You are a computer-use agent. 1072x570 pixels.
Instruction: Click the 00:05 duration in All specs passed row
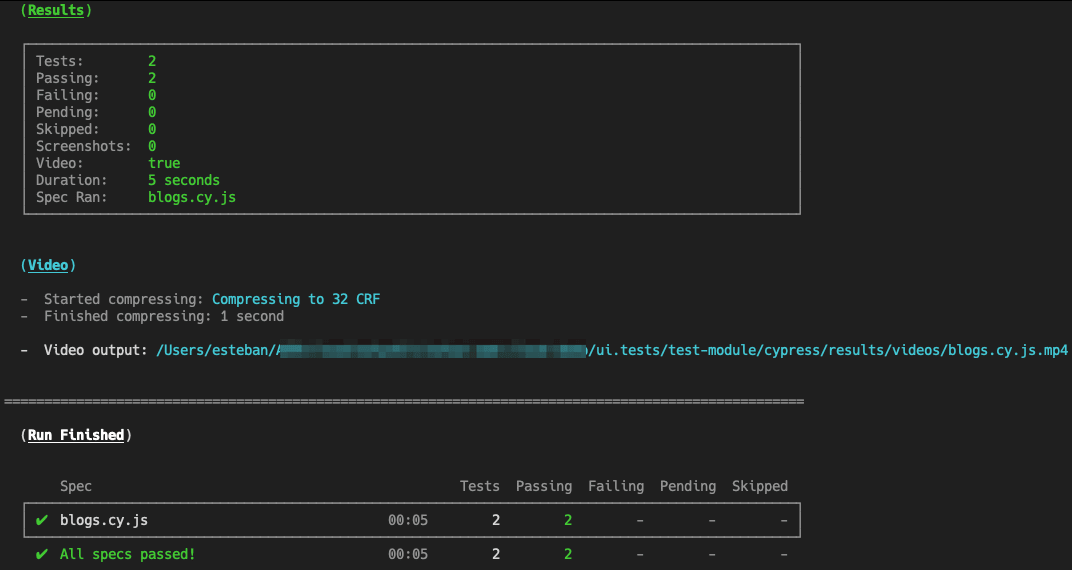coord(408,554)
